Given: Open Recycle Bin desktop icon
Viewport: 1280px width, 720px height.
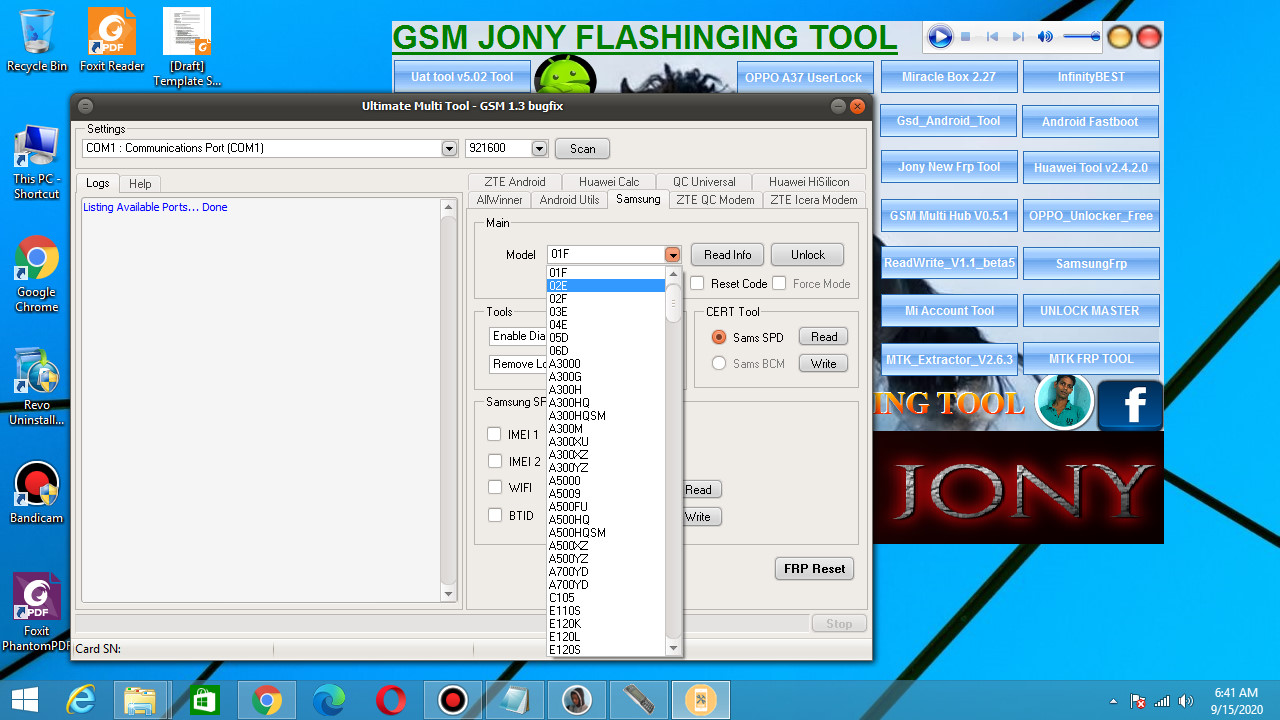Looking at the screenshot, I should pos(37,41).
